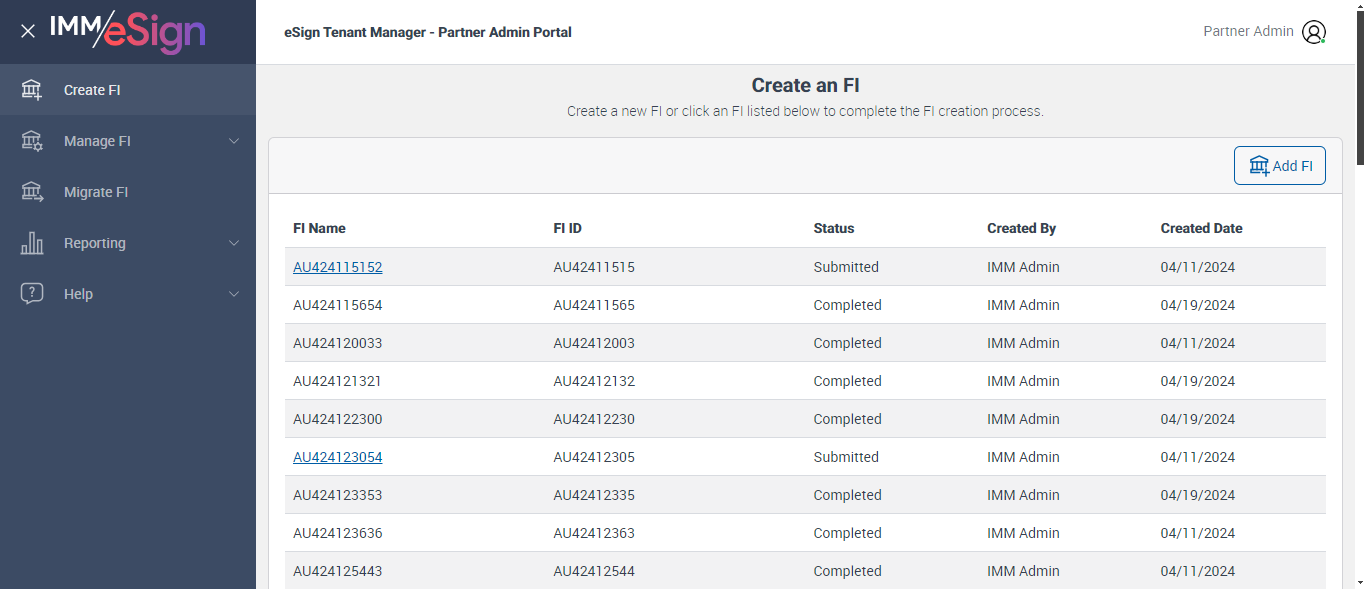This screenshot has height=589, width=1366.
Task: Click the Created Date column header
Action: click(x=1201, y=228)
